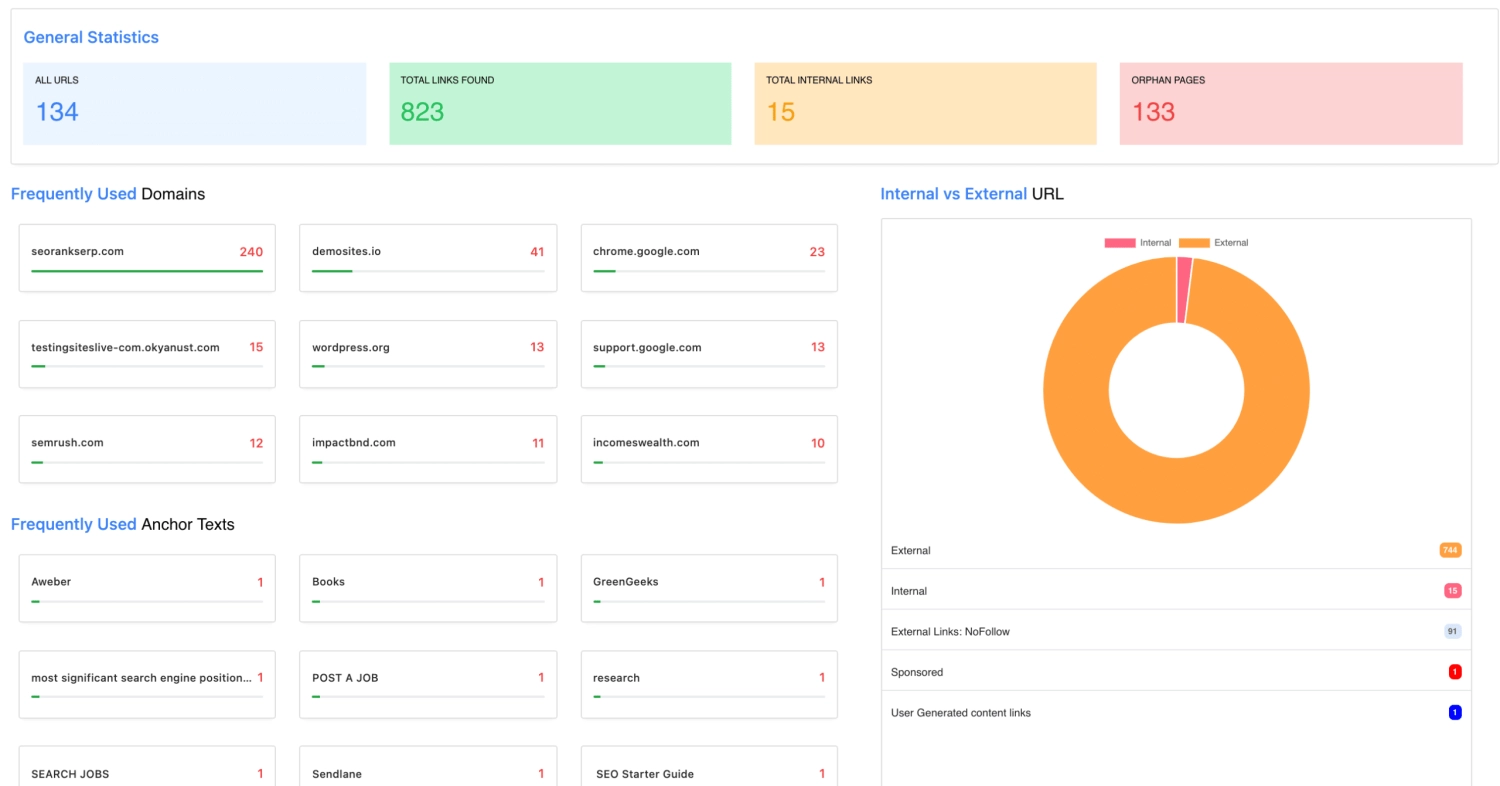The width and height of the screenshot is (1500, 786).
Task: Open the demosites.io domain card
Action: [x=428, y=258]
